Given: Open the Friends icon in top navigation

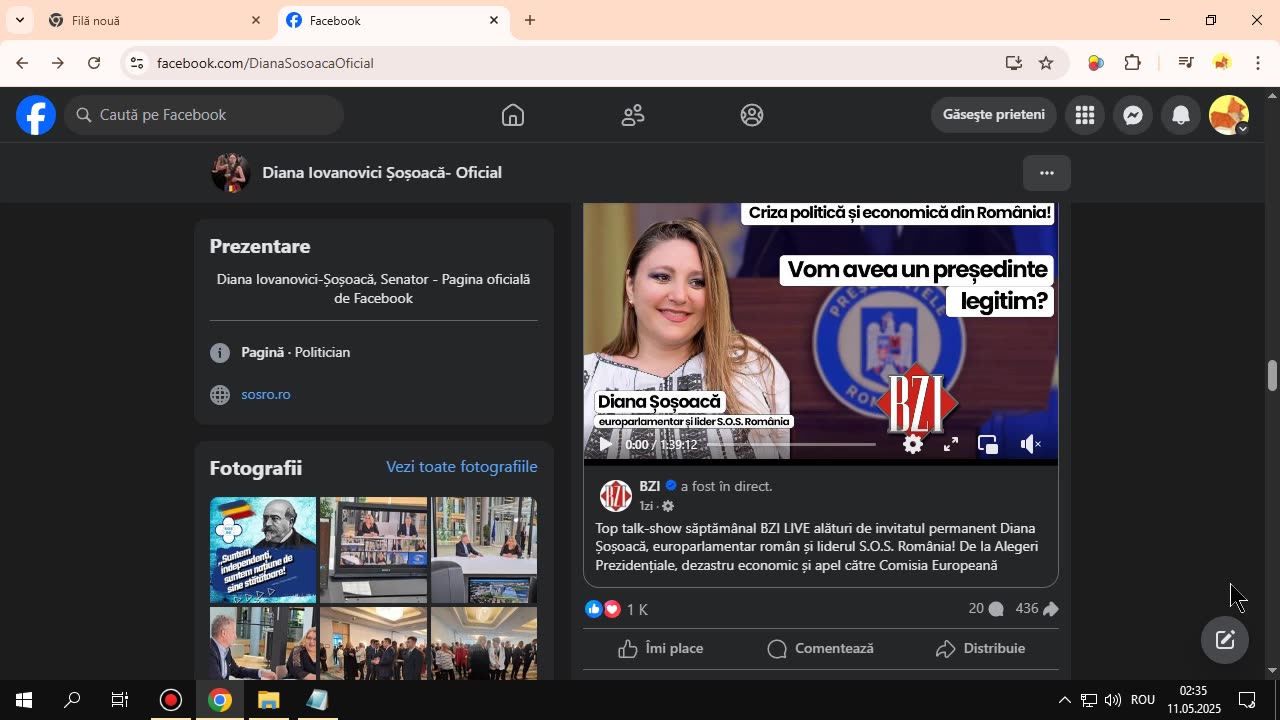Looking at the screenshot, I should pos(633,115).
